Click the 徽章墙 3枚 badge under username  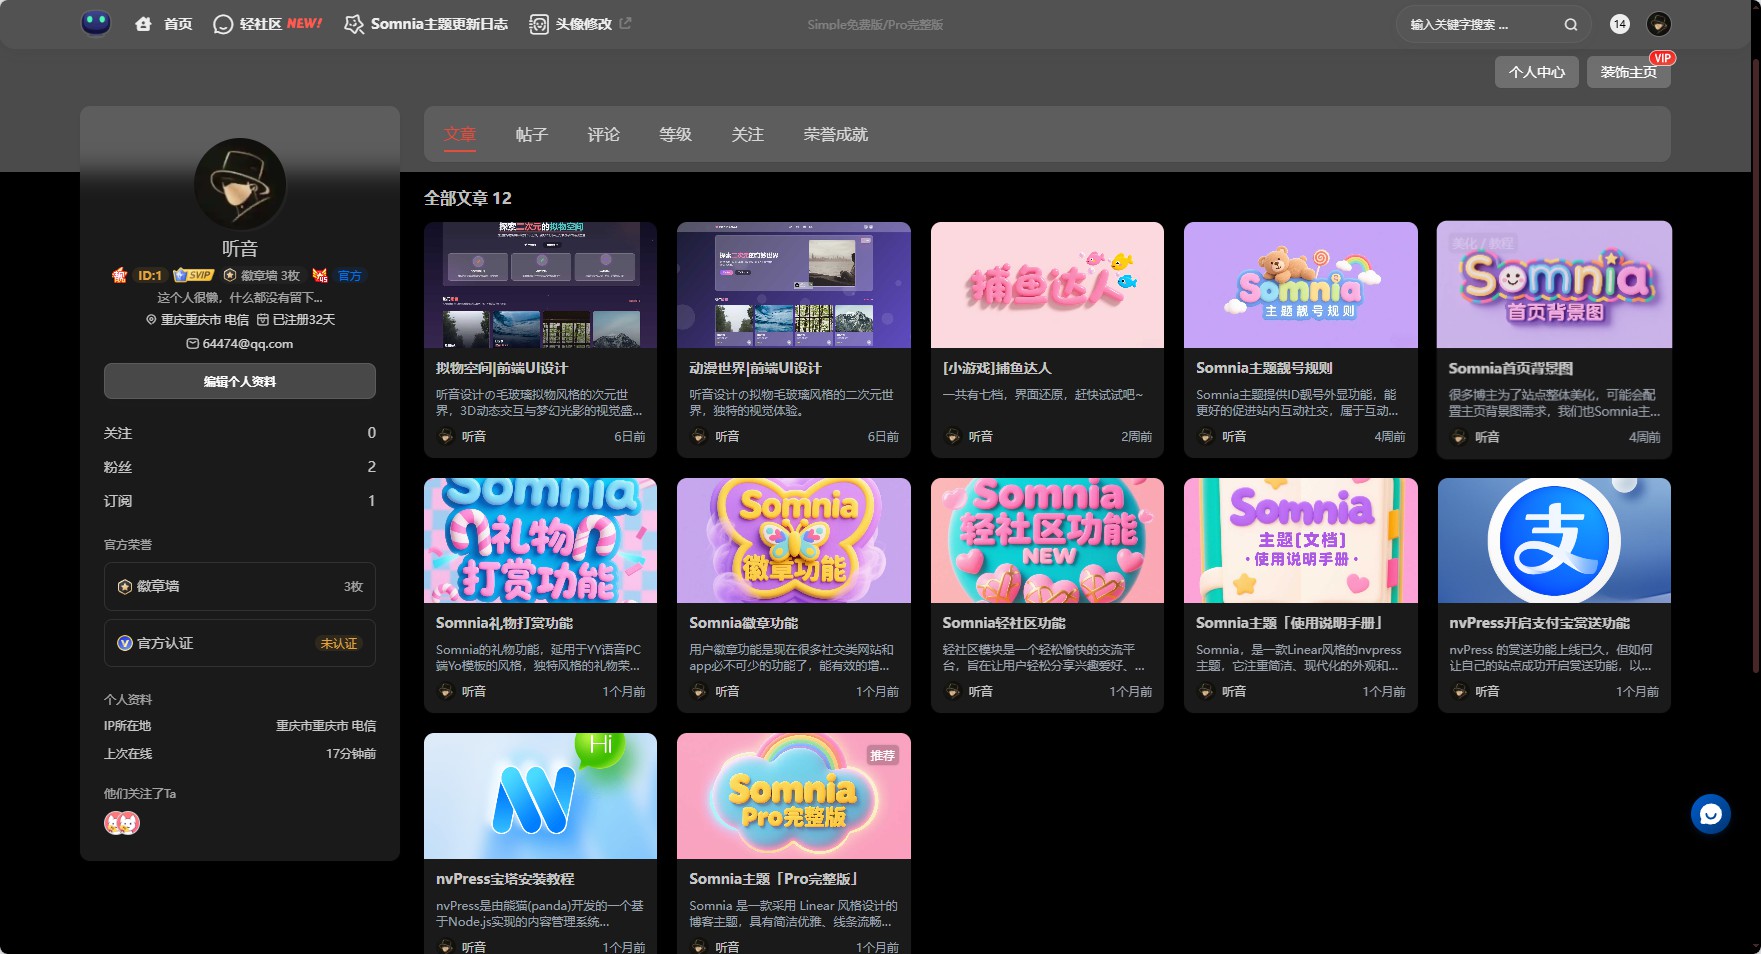262,275
